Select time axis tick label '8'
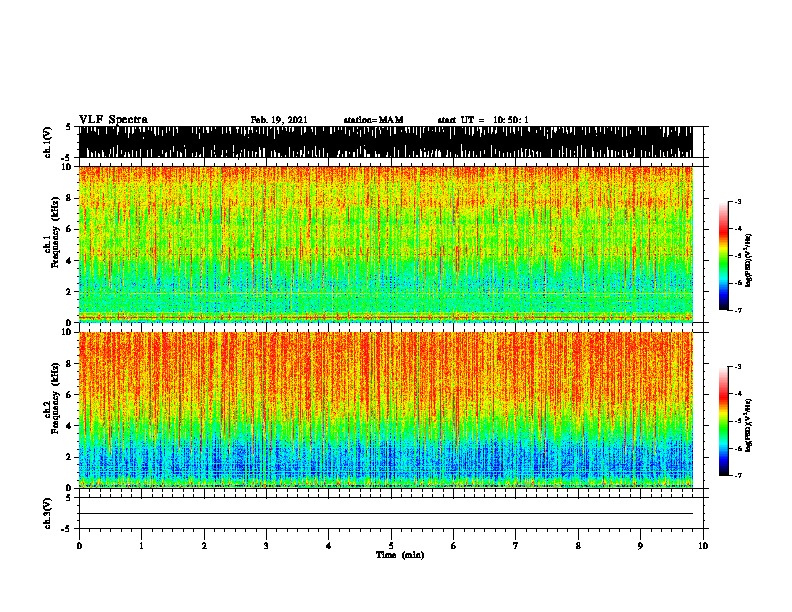 tap(578, 546)
